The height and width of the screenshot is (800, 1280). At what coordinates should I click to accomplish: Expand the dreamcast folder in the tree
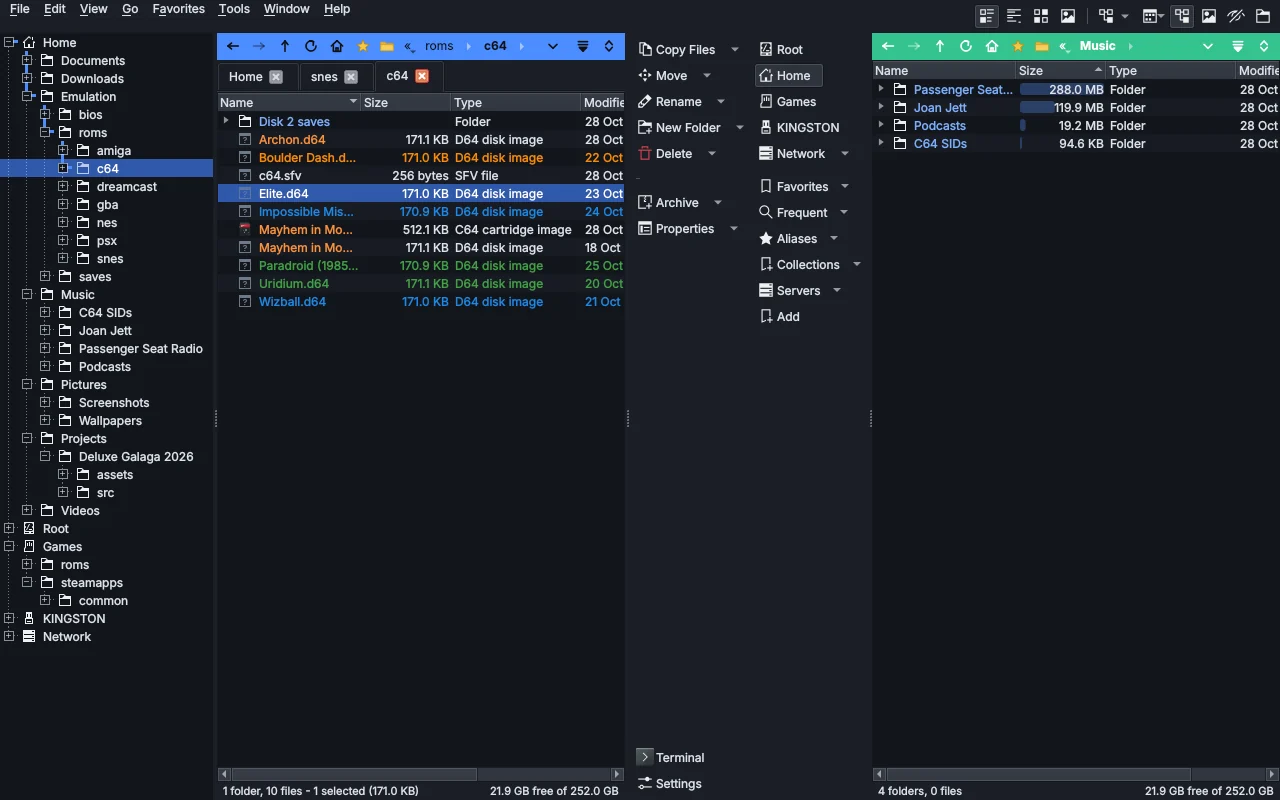click(x=63, y=187)
